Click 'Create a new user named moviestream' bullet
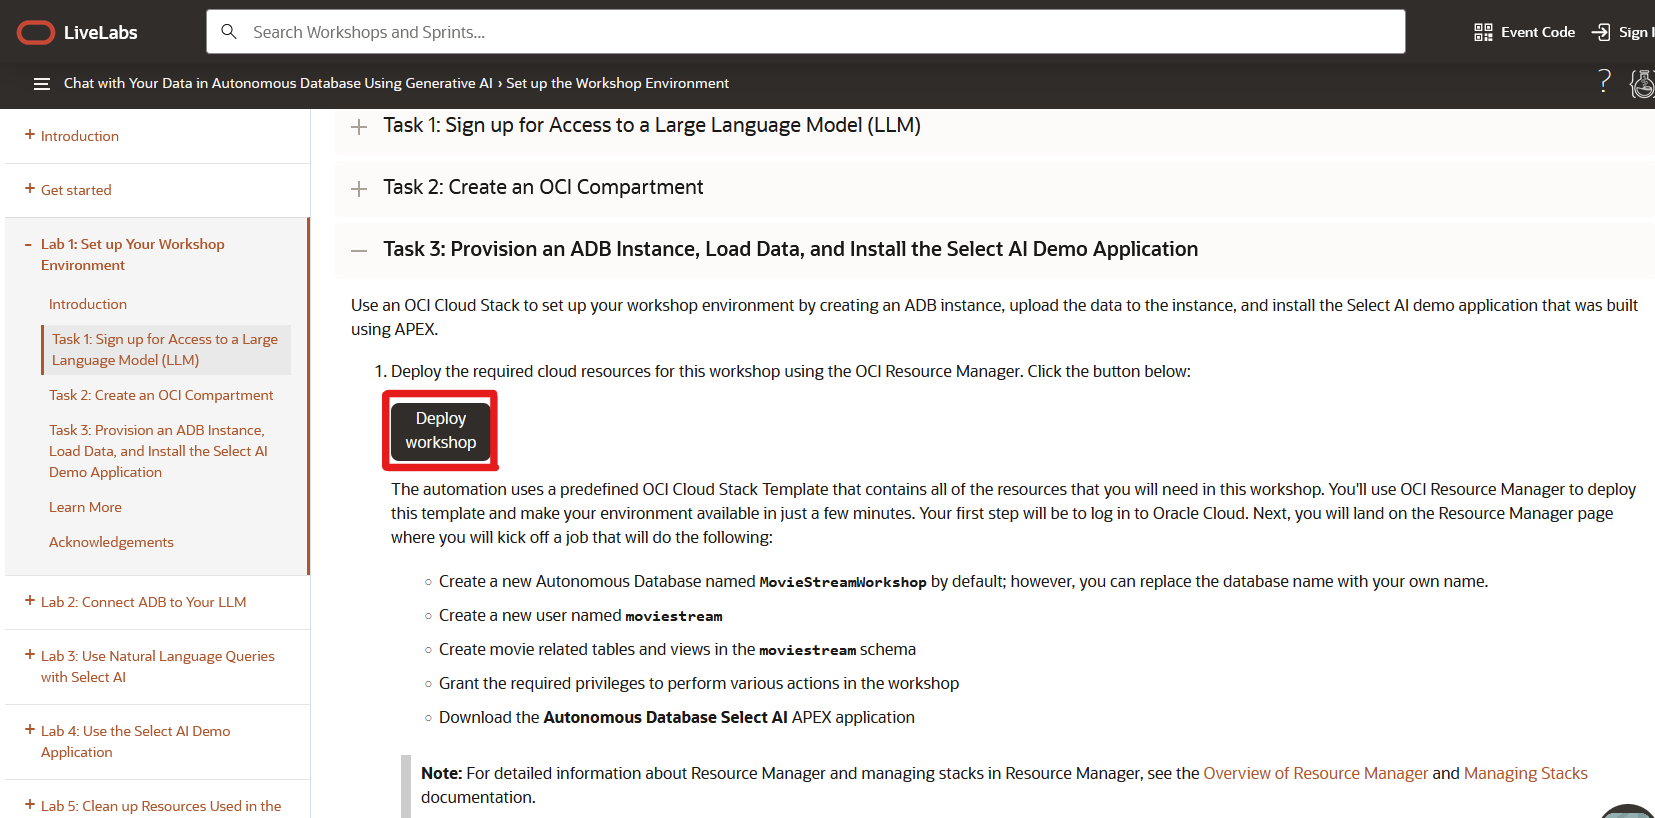 (x=580, y=616)
